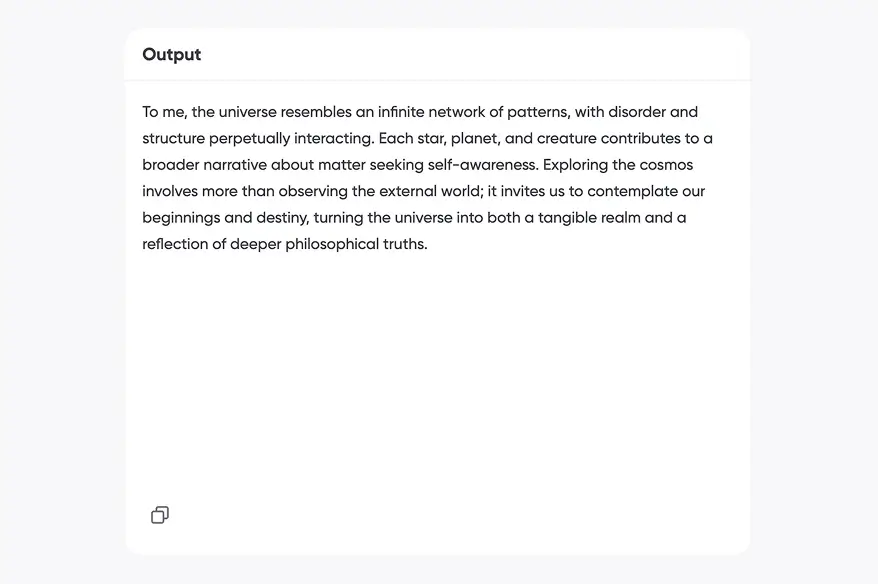
Task: Click the Output heading
Action: 172,55
